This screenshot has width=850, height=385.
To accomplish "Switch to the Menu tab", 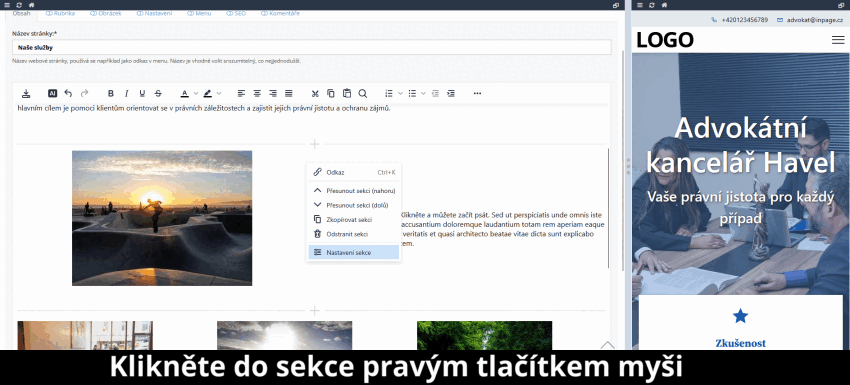I will [x=199, y=13].
